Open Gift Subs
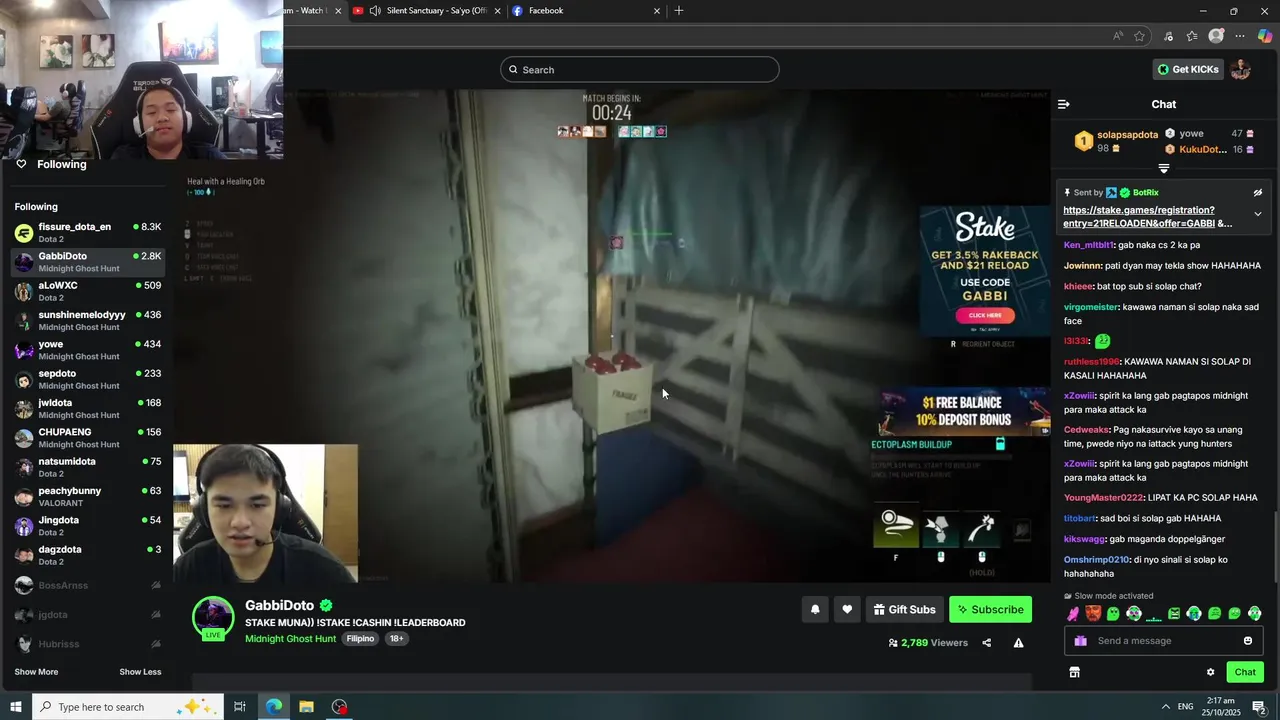 pos(904,609)
